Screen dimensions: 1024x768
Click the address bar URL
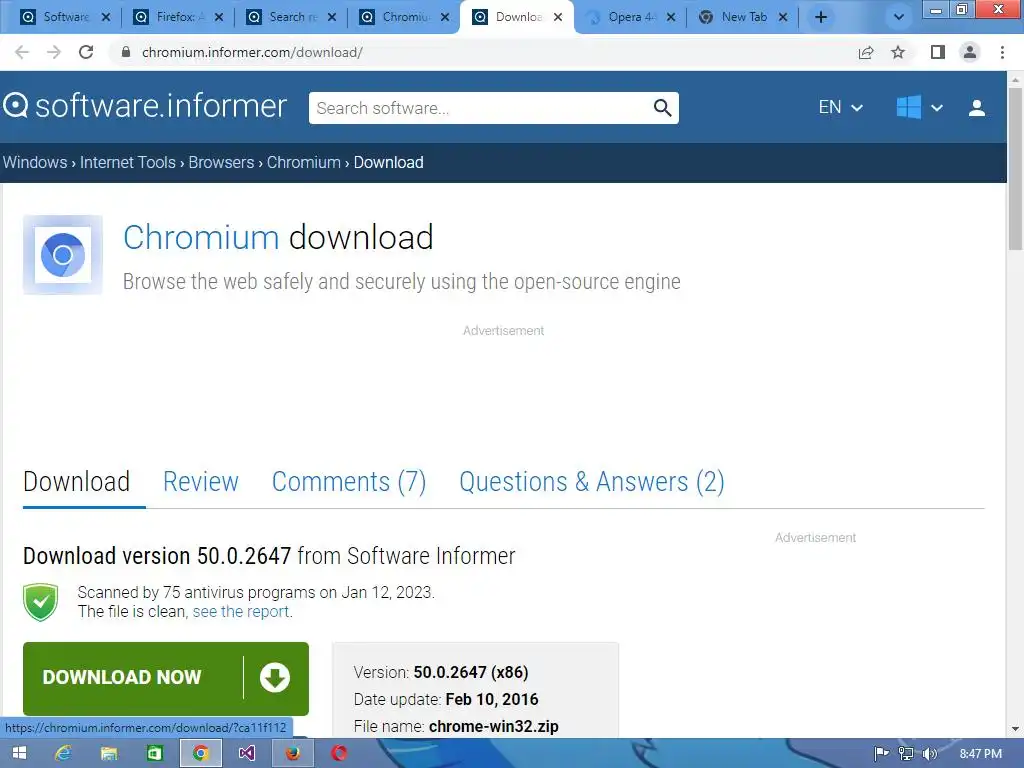252,52
